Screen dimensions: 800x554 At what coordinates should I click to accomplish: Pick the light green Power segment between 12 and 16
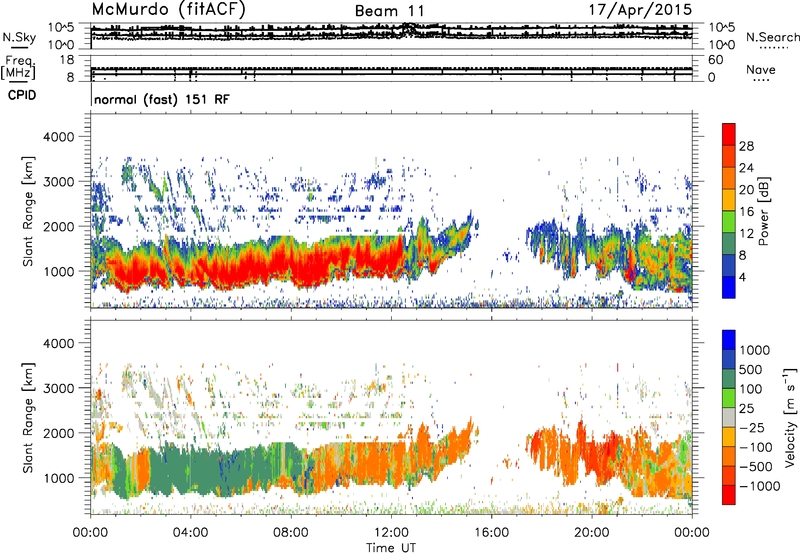coord(729,222)
